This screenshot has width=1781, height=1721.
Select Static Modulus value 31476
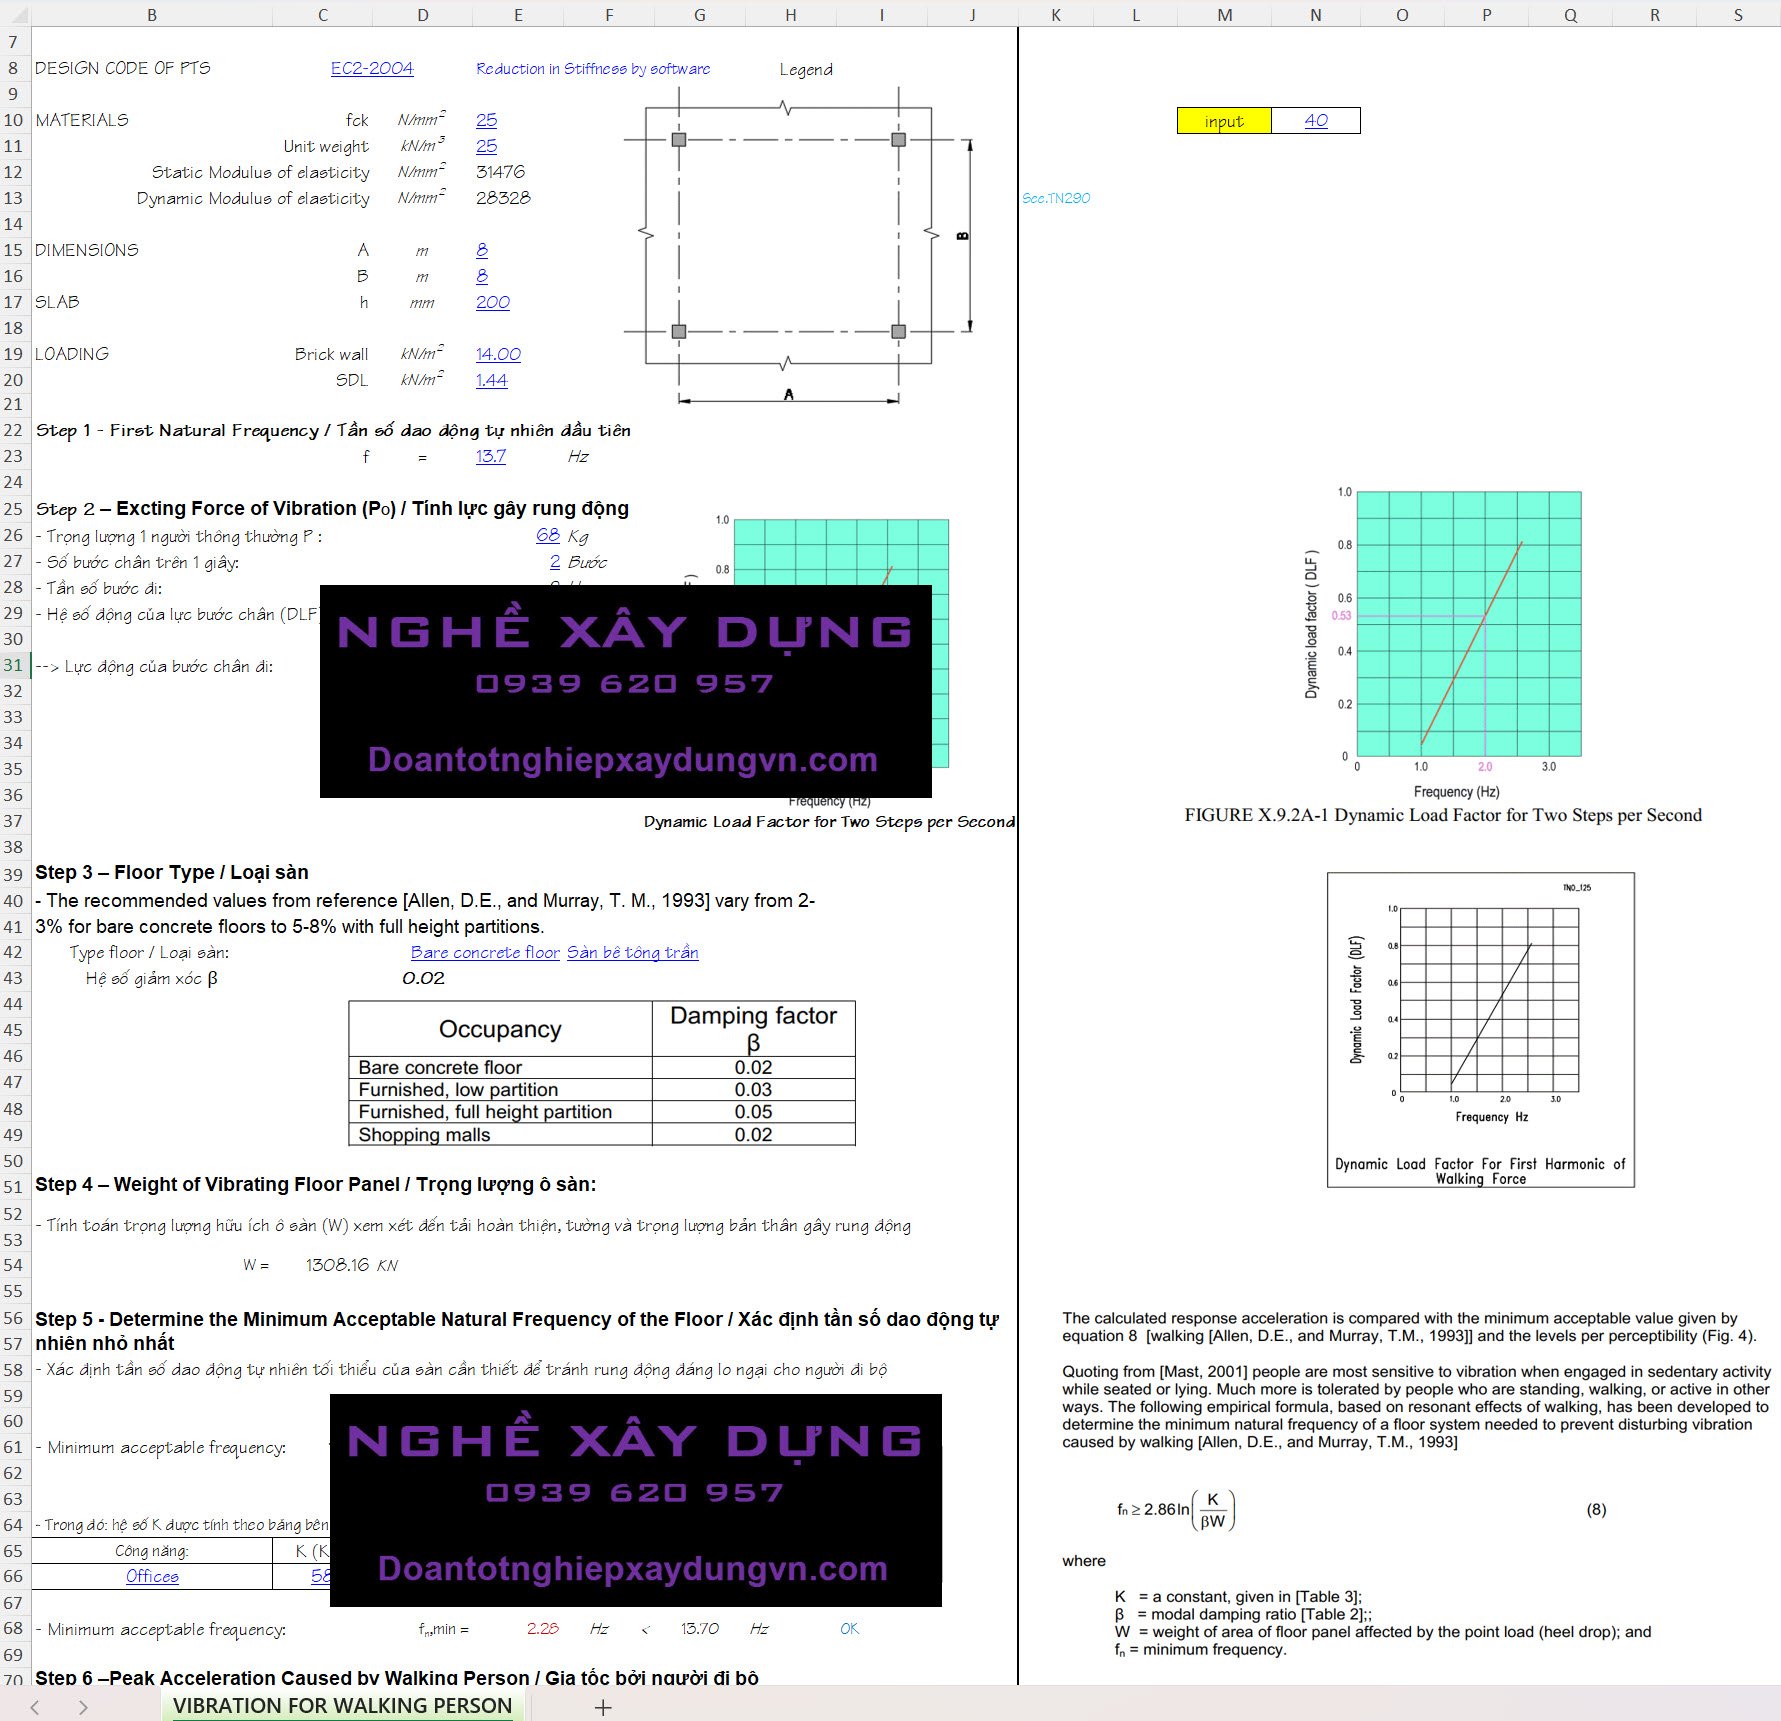coord(500,172)
